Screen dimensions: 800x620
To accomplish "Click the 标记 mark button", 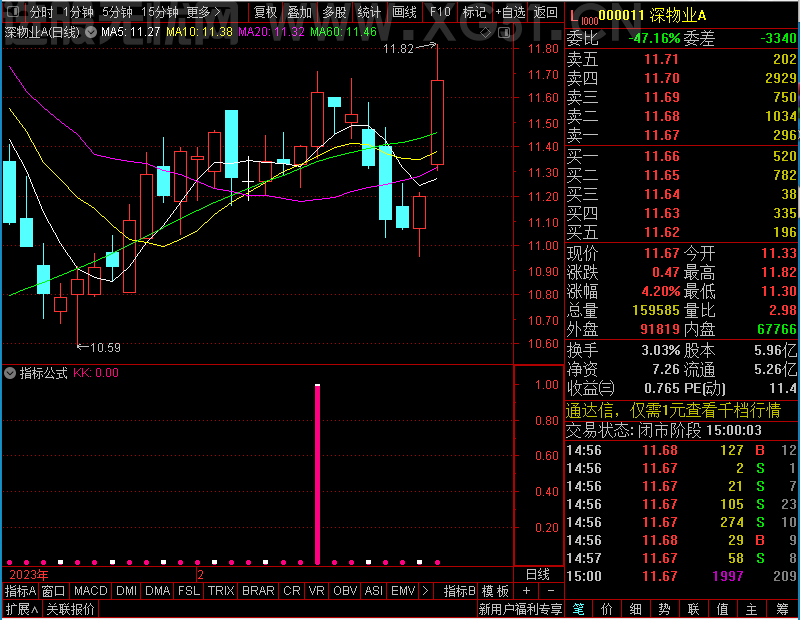I will tap(474, 12).
